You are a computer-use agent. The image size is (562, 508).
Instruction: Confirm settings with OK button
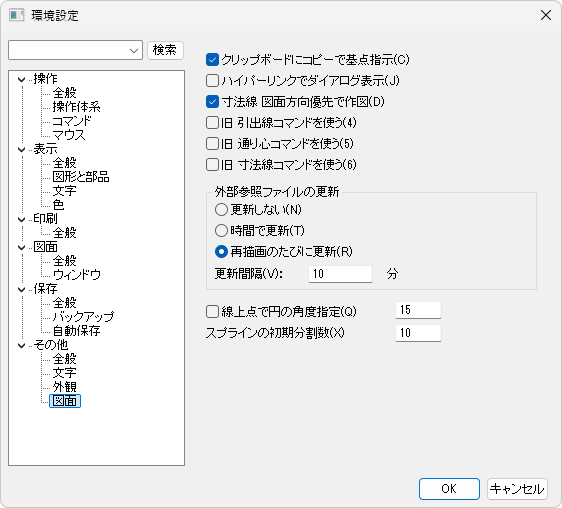pos(449,489)
